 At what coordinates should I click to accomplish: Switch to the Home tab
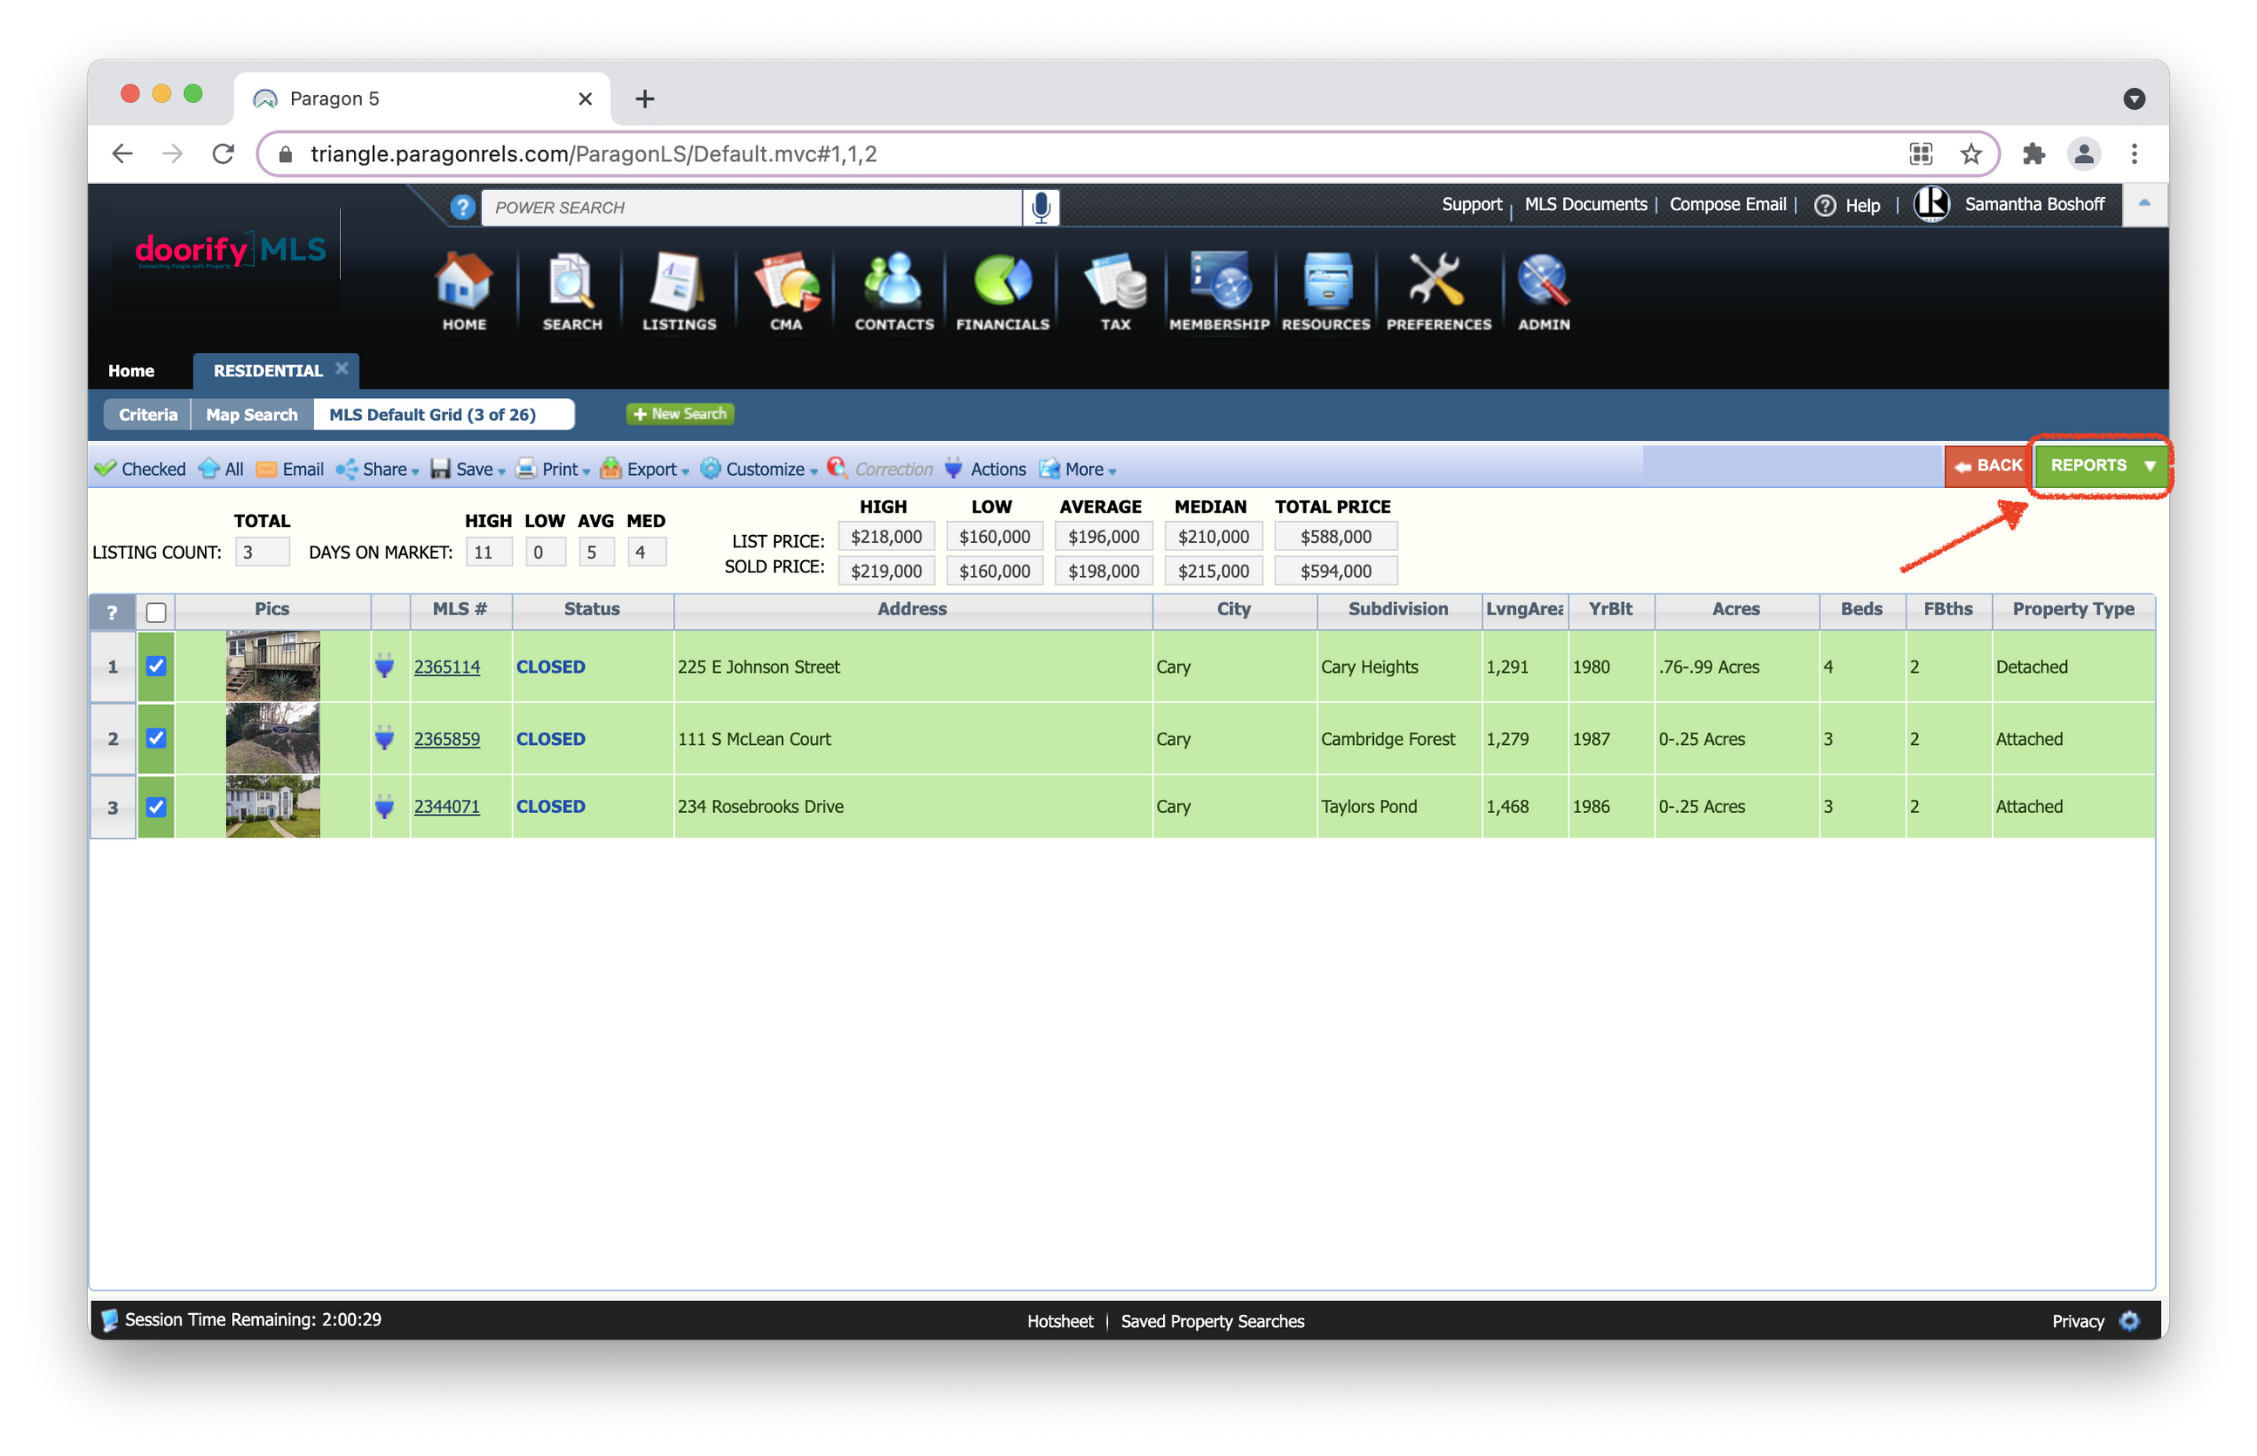pos(131,371)
